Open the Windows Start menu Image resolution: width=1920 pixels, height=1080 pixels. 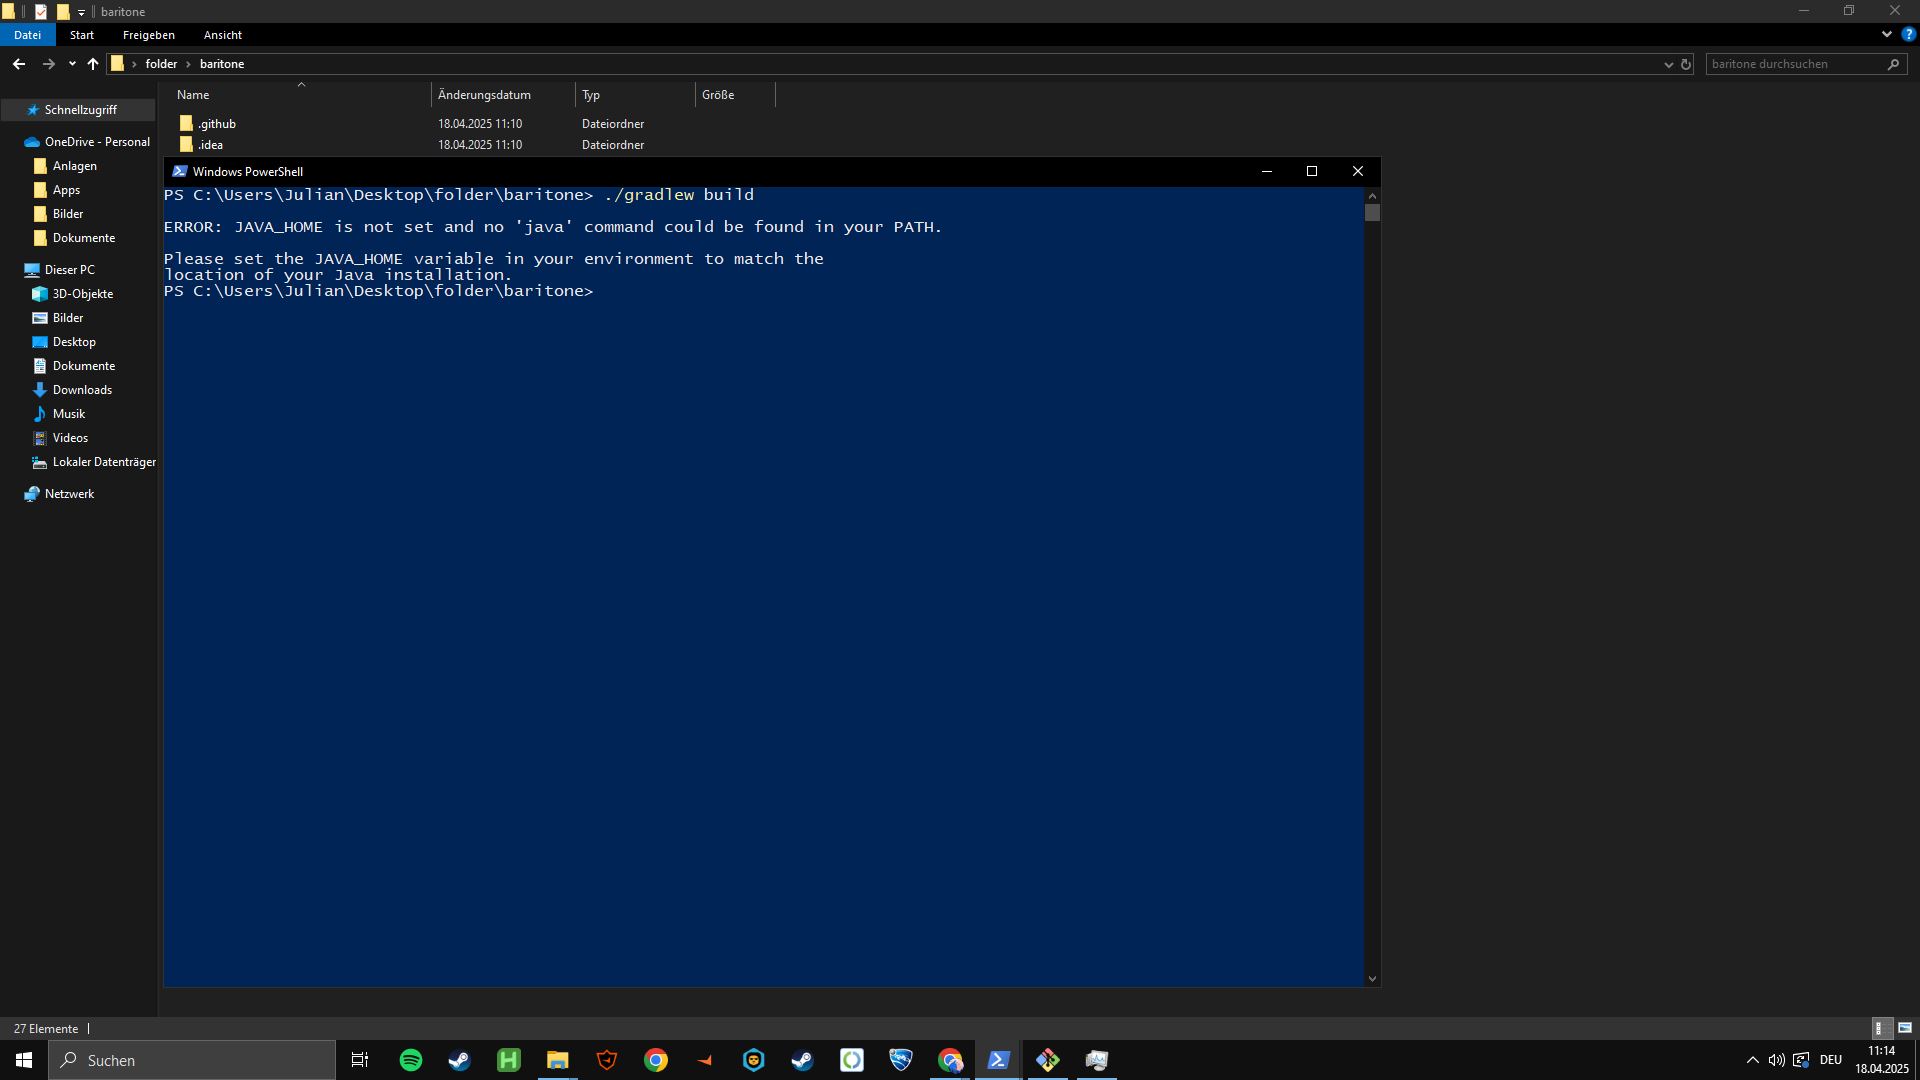click(x=24, y=1060)
